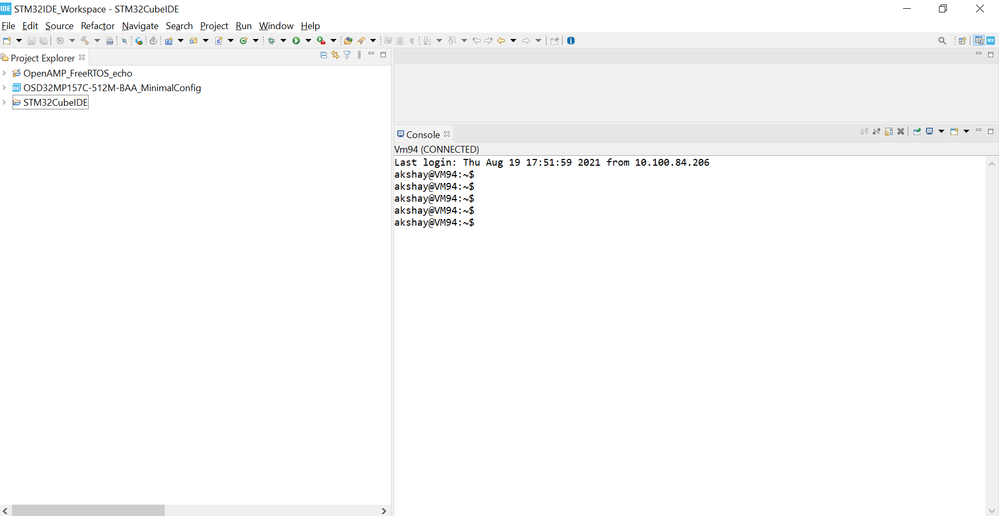Image resolution: width=999 pixels, height=516 pixels.
Task: Click the Remove Console X icon
Action: pos(901,131)
